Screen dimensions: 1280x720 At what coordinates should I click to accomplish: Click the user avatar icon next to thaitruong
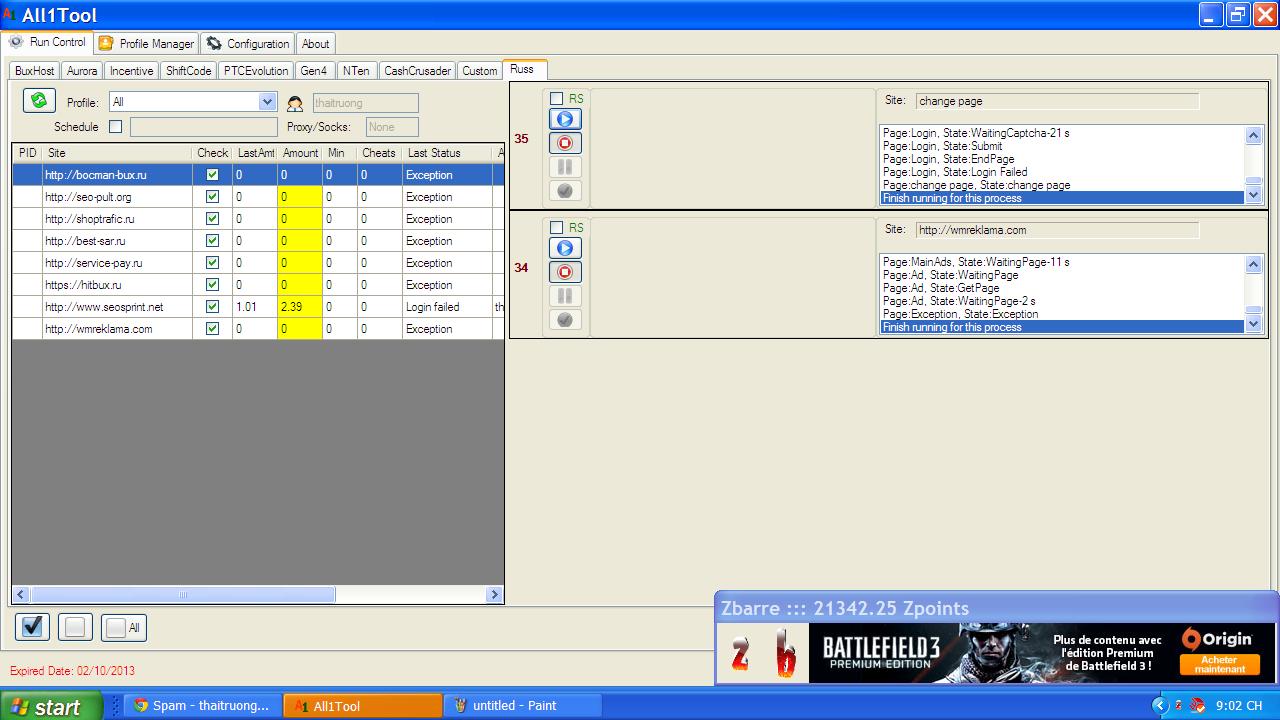[x=295, y=103]
